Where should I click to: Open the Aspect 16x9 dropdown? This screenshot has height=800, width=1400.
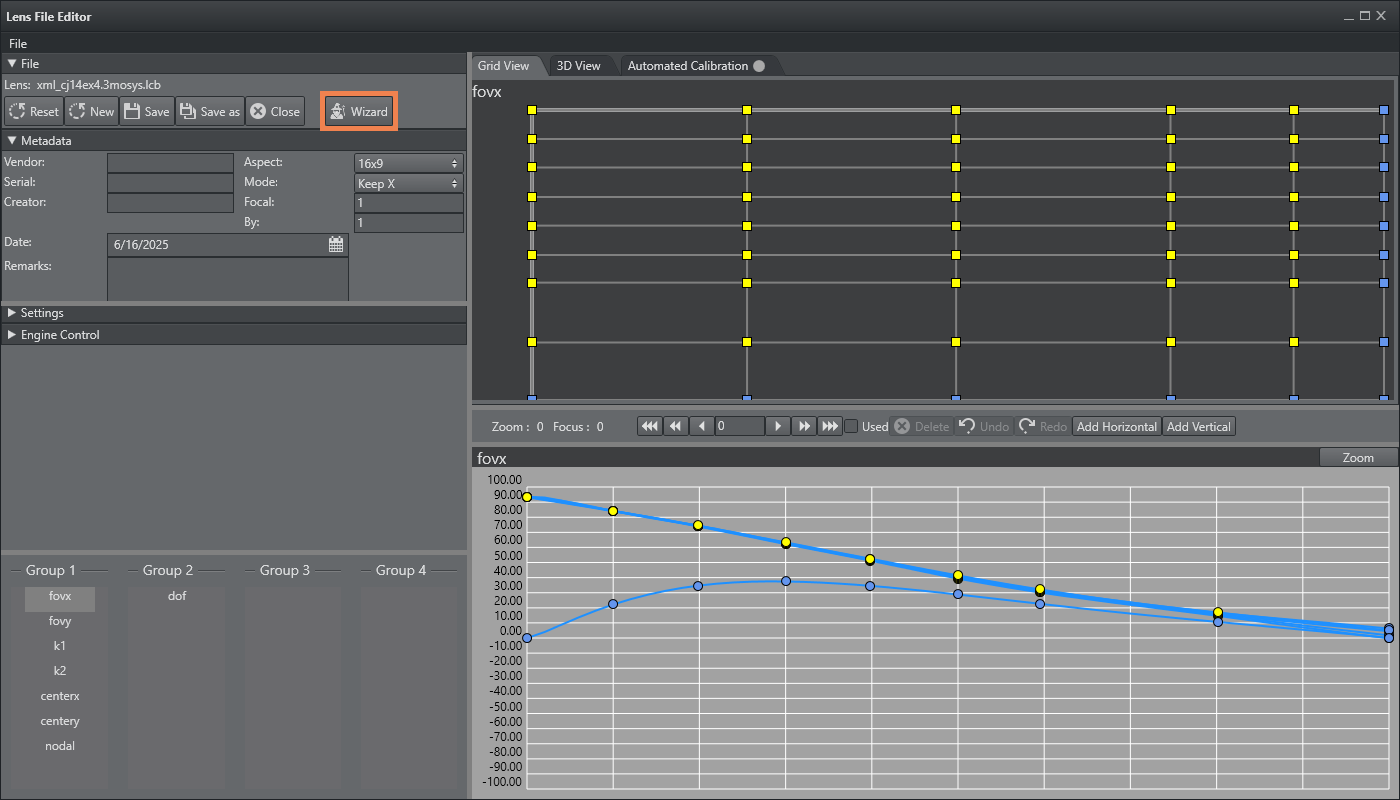408,163
